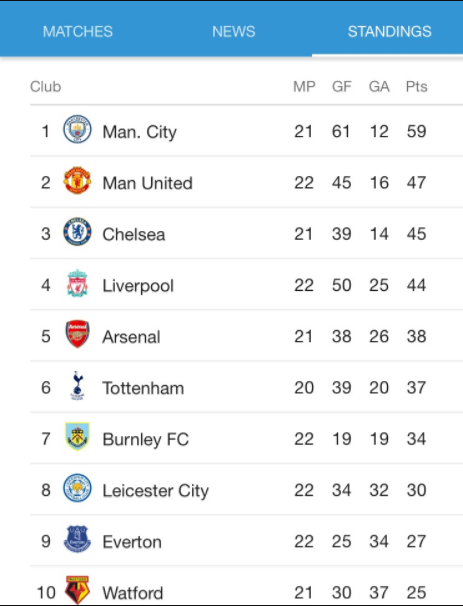This screenshot has width=463, height=606.
Task: Select Man. City's 59 points value
Action: [x=417, y=131]
